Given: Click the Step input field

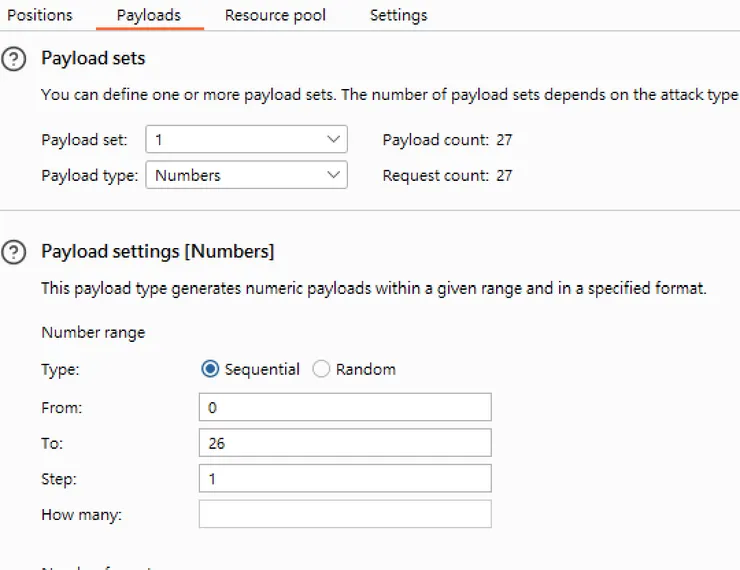Looking at the screenshot, I should [345, 478].
